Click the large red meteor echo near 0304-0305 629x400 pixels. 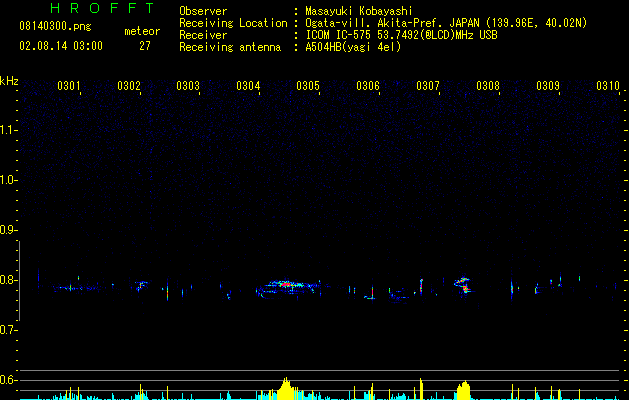pos(286,285)
